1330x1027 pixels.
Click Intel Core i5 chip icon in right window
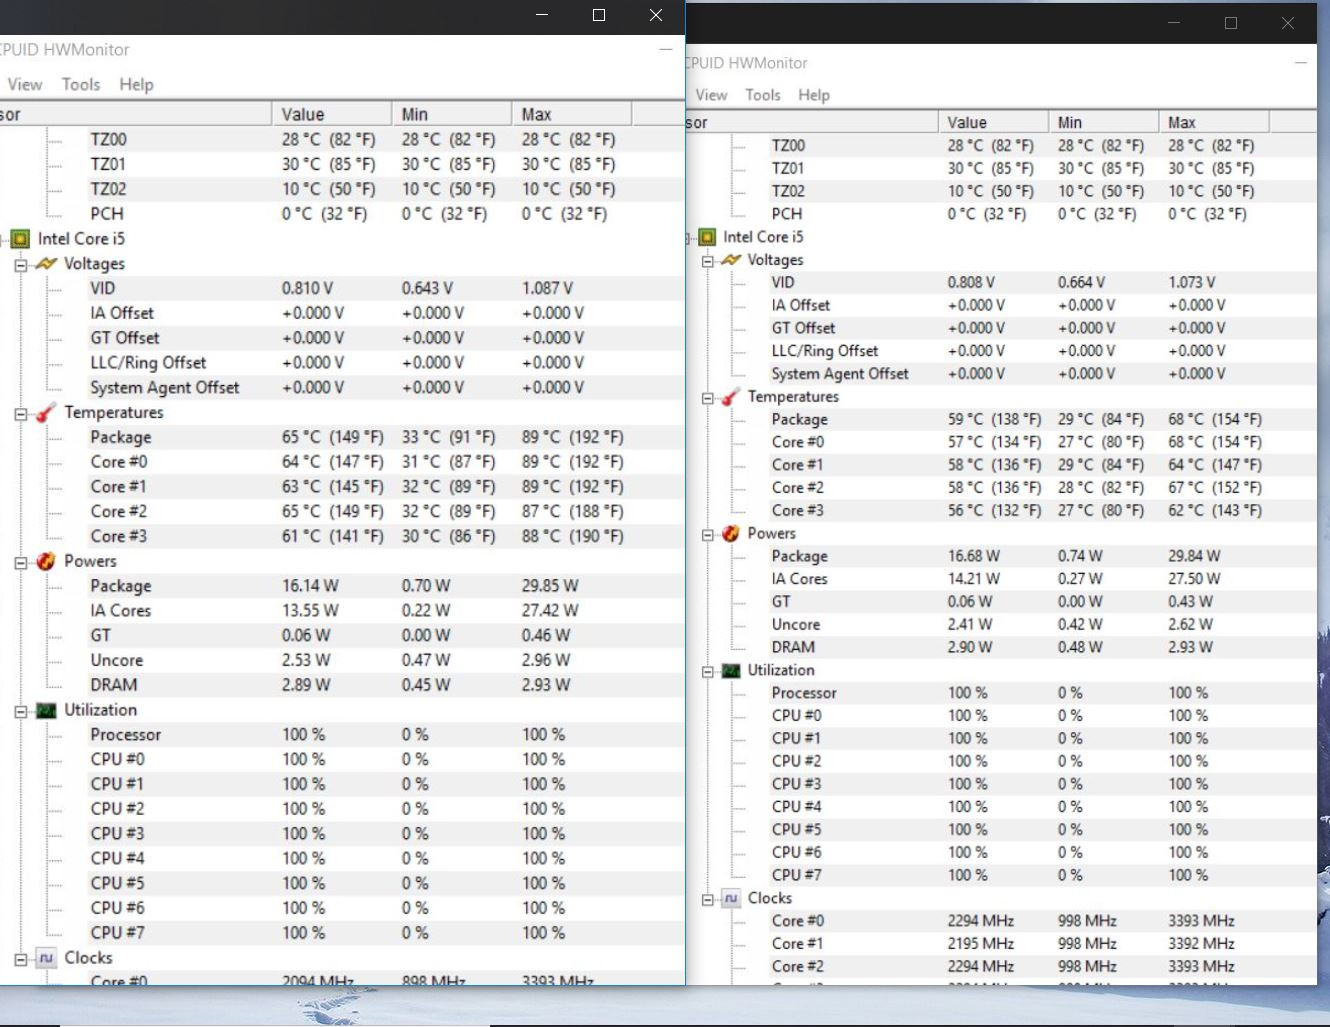tap(707, 237)
